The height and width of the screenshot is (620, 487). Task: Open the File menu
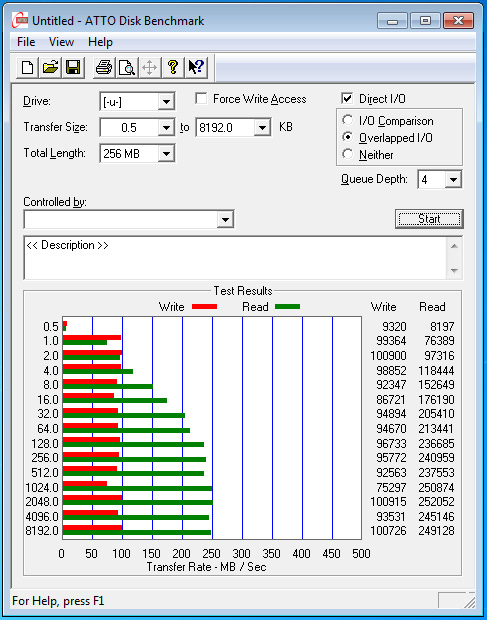point(26,42)
